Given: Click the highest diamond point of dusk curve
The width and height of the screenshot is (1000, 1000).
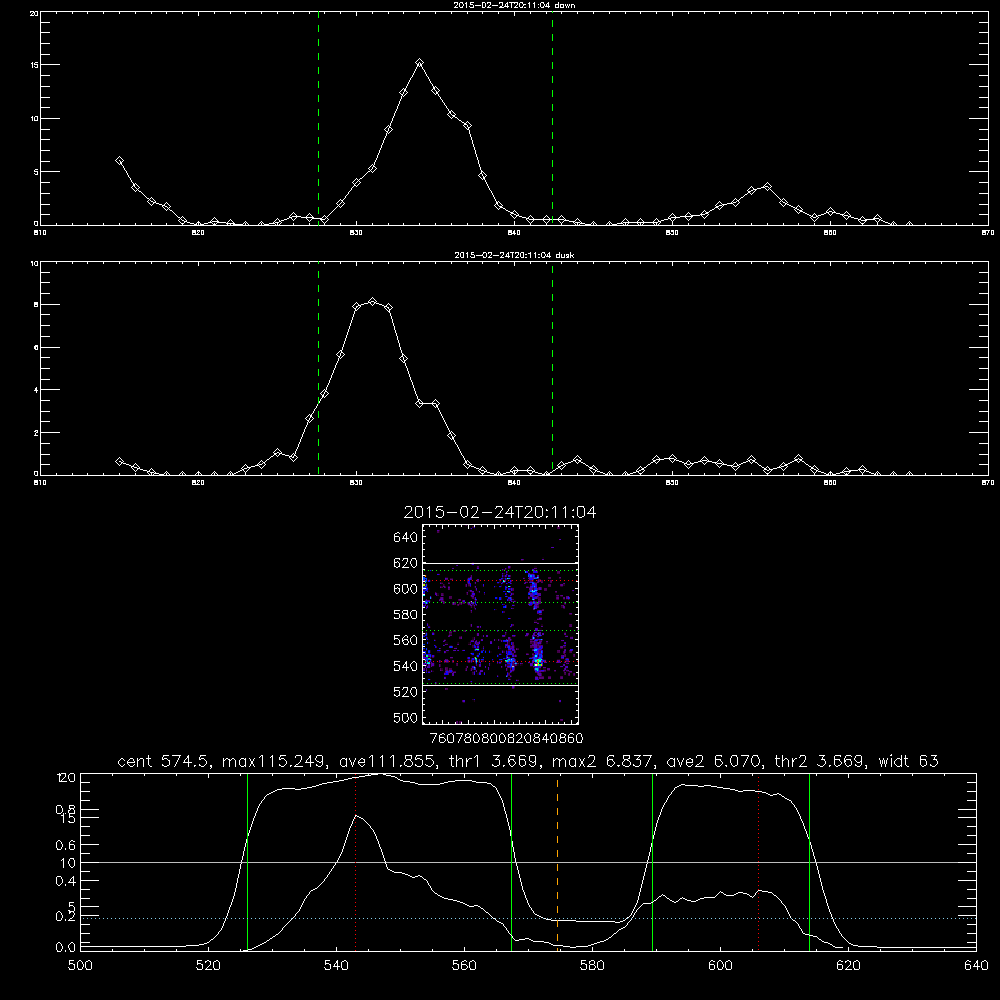Looking at the screenshot, I should click(x=372, y=302).
